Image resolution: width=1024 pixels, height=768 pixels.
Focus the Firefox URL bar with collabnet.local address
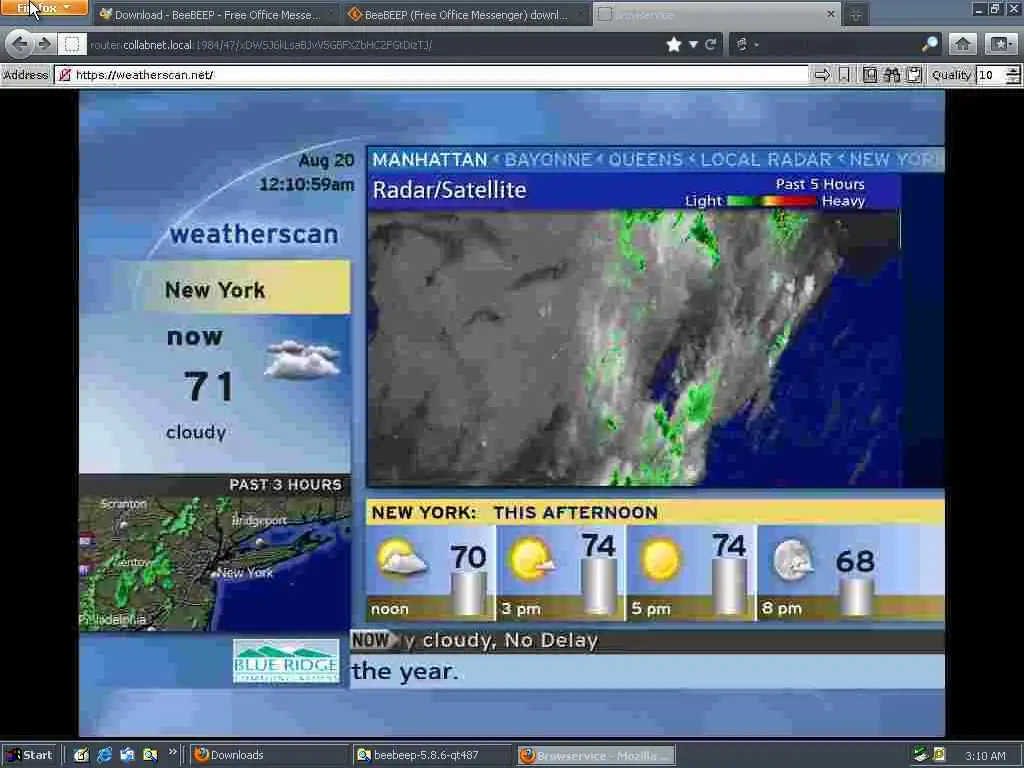pyautogui.click(x=372, y=44)
